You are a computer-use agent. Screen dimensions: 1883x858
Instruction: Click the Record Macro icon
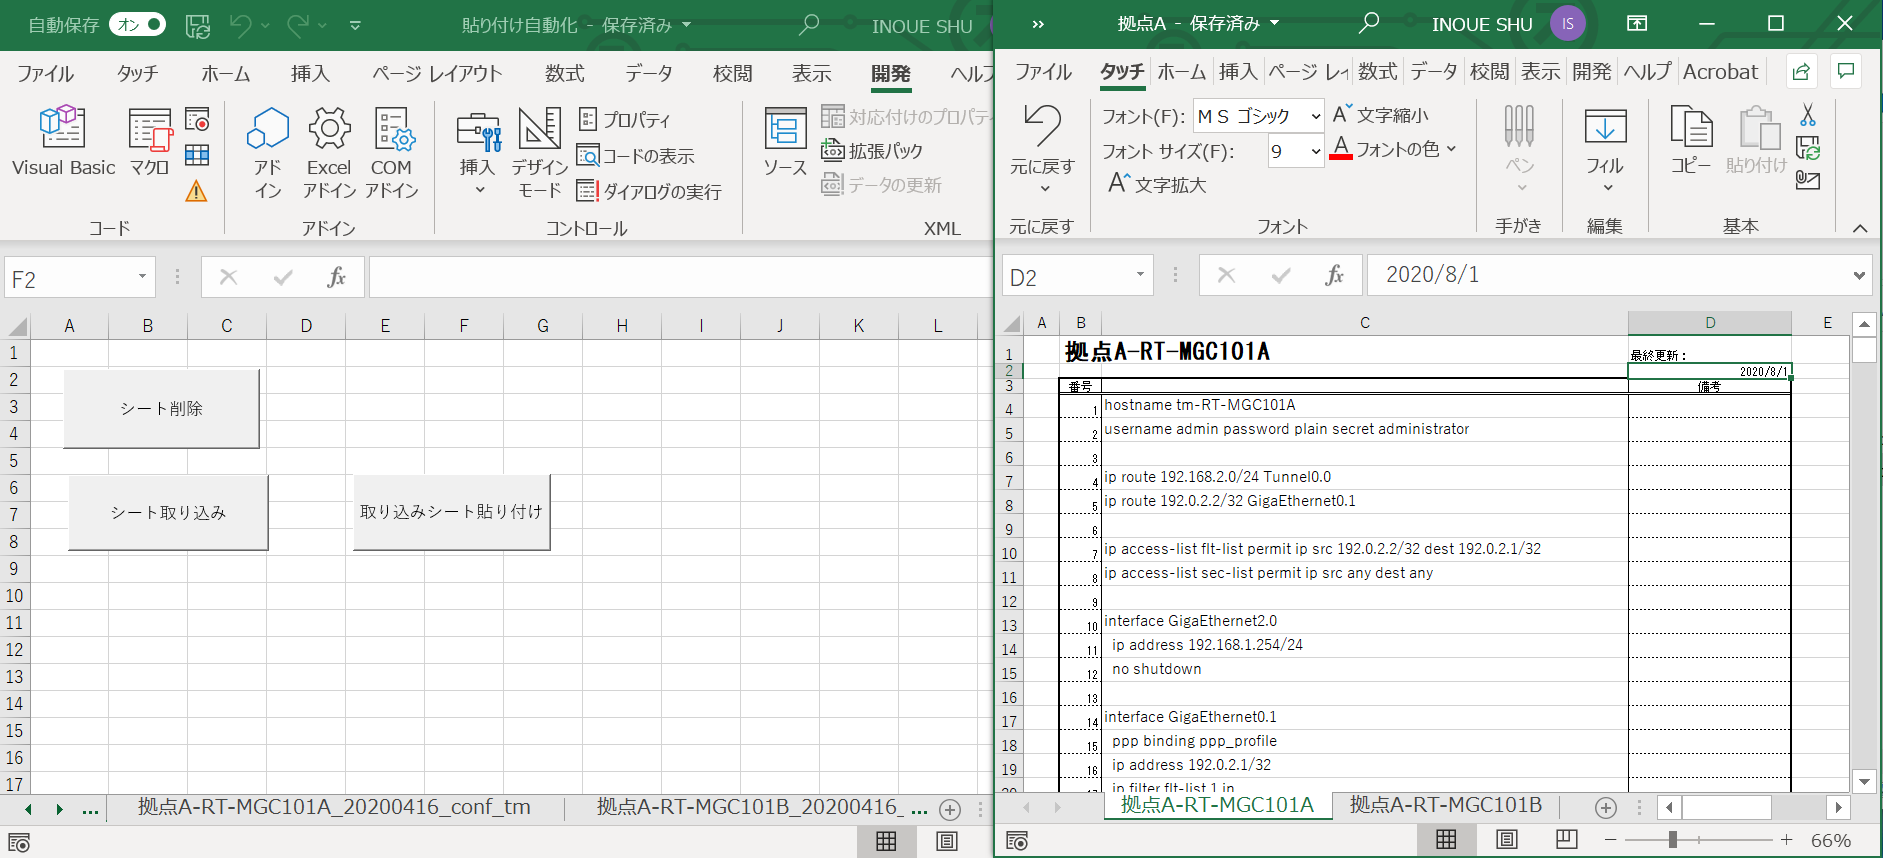coord(198,120)
